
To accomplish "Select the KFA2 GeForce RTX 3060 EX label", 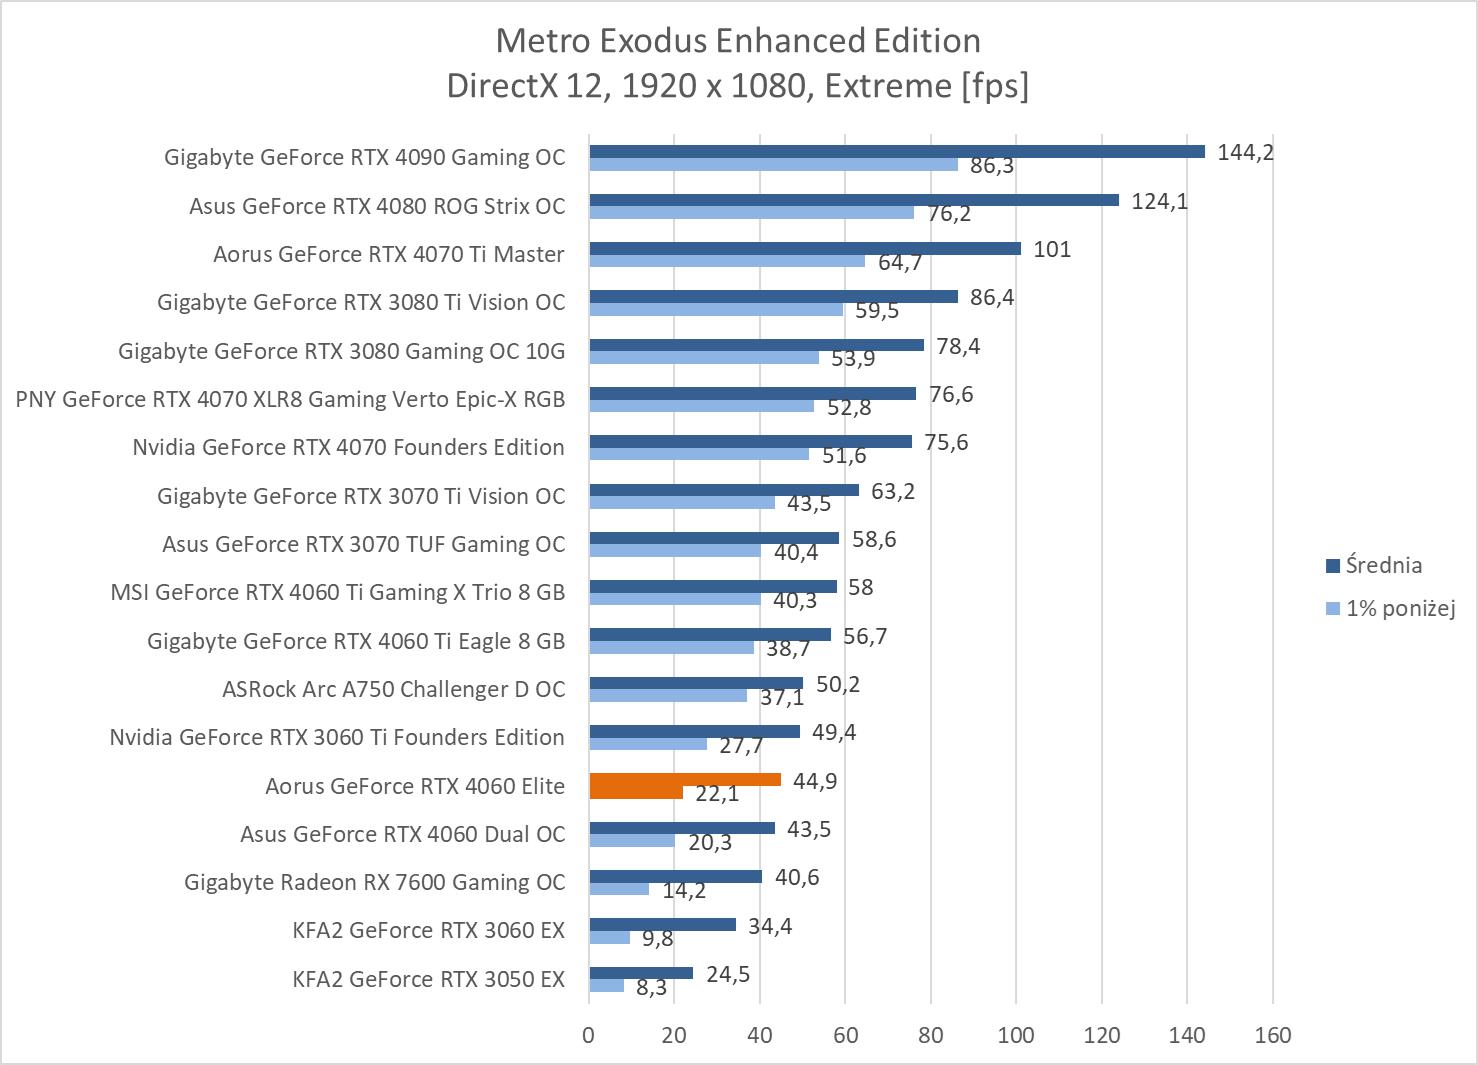I will [428, 930].
